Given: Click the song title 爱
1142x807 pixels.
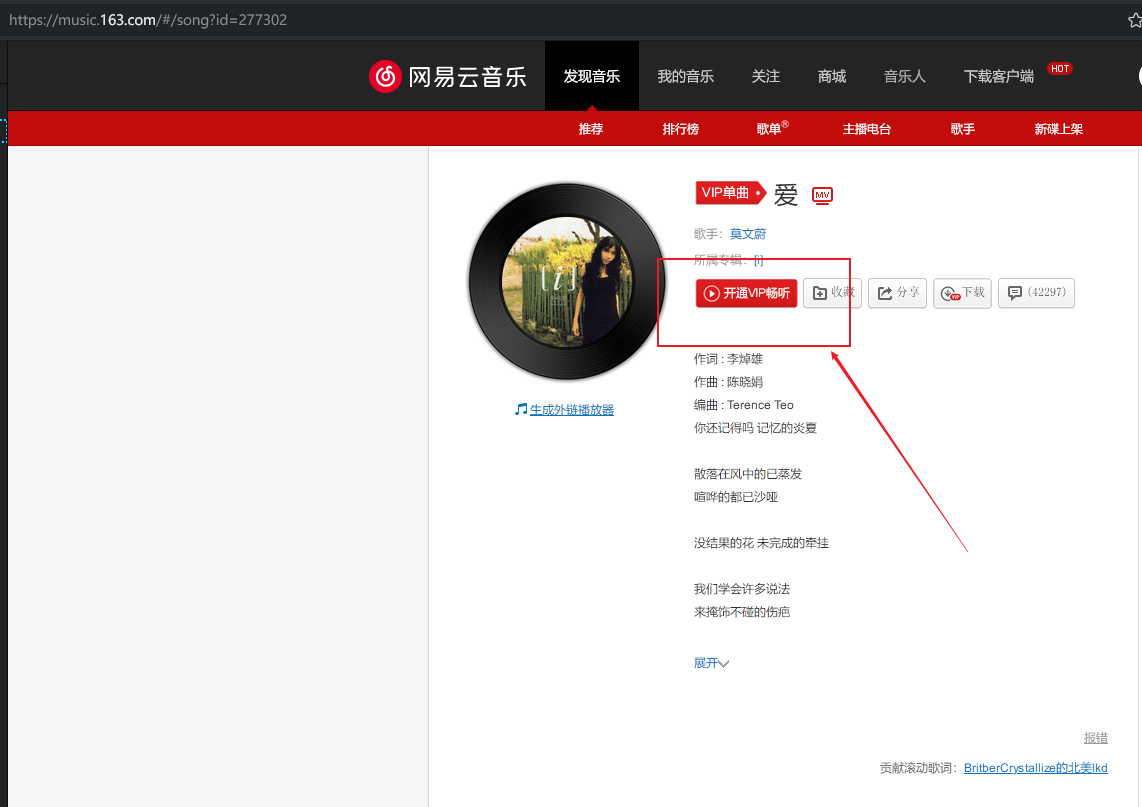Looking at the screenshot, I should (x=786, y=194).
